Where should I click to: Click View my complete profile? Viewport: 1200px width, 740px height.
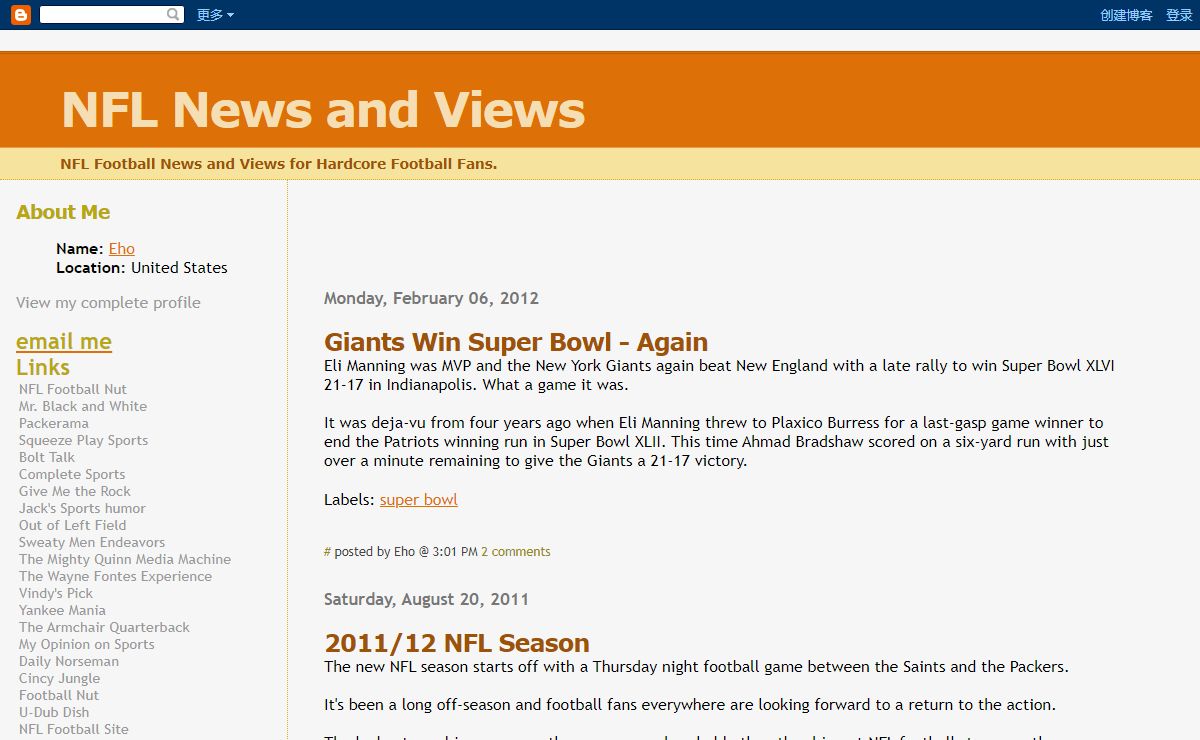coord(108,303)
